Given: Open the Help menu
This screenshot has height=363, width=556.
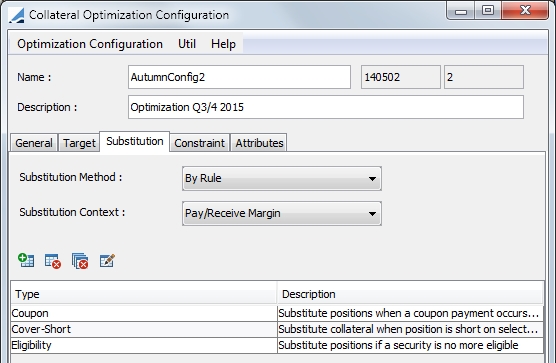Looking at the screenshot, I should tap(223, 44).
